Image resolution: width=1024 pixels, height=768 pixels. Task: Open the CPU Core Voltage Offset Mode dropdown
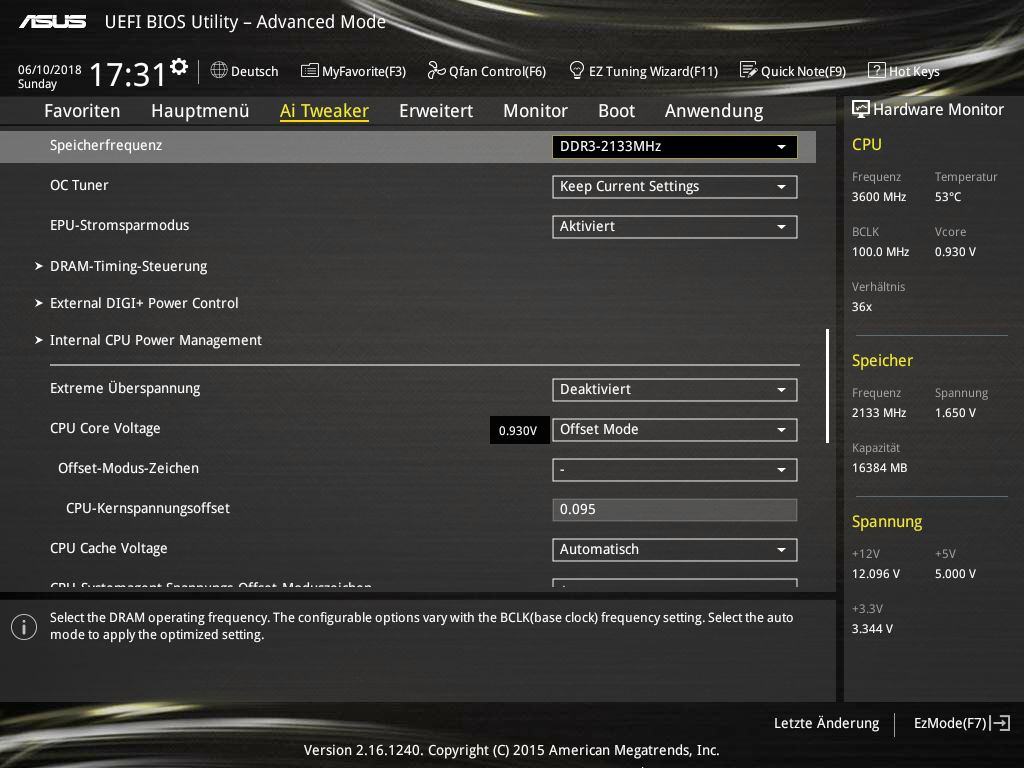675,430
